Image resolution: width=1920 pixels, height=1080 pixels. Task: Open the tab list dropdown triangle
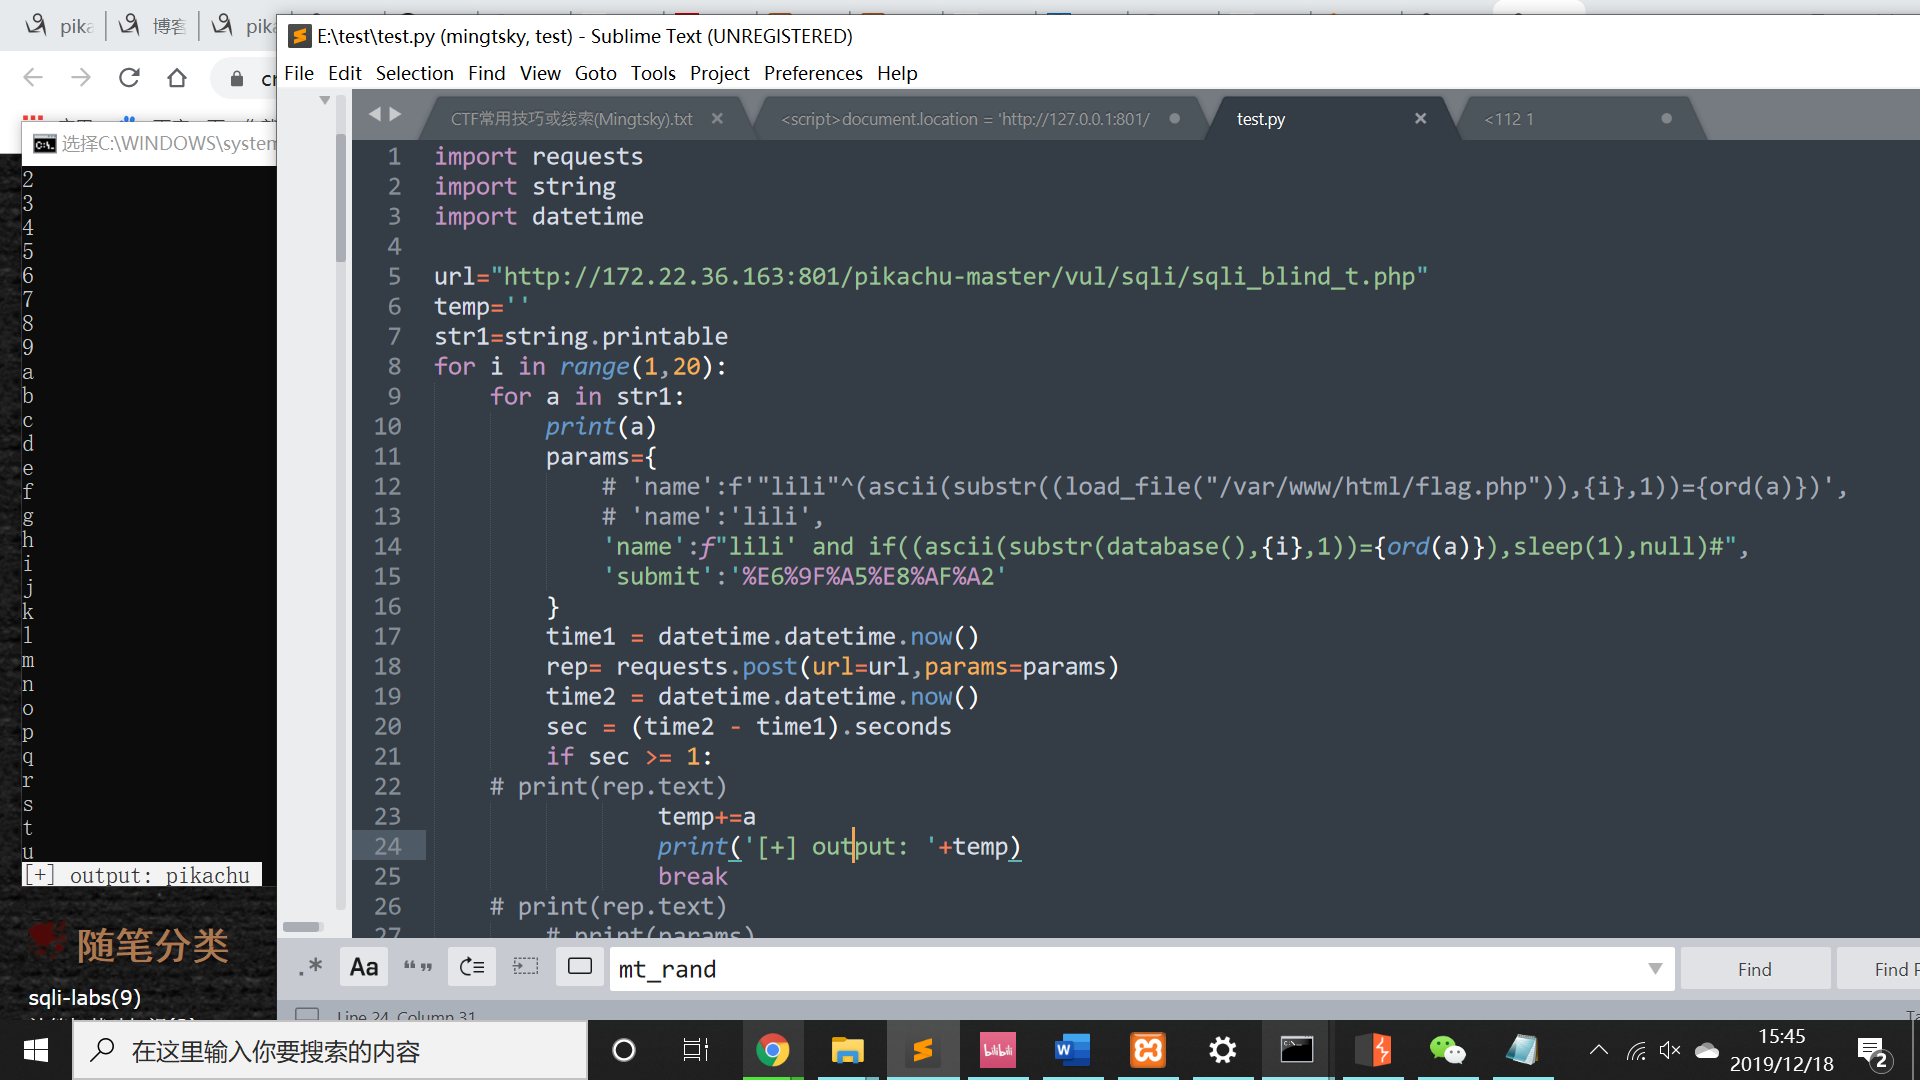click(325, 100)
